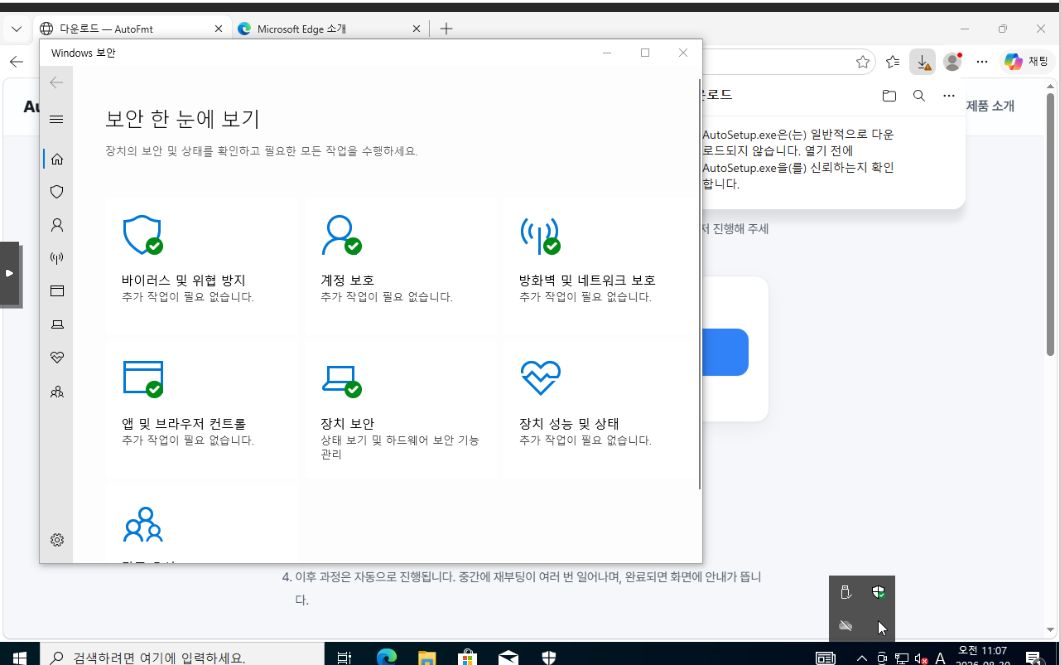1061x665 pixels.
Task: Open Edge profile avatar
Action: point(953,62)
